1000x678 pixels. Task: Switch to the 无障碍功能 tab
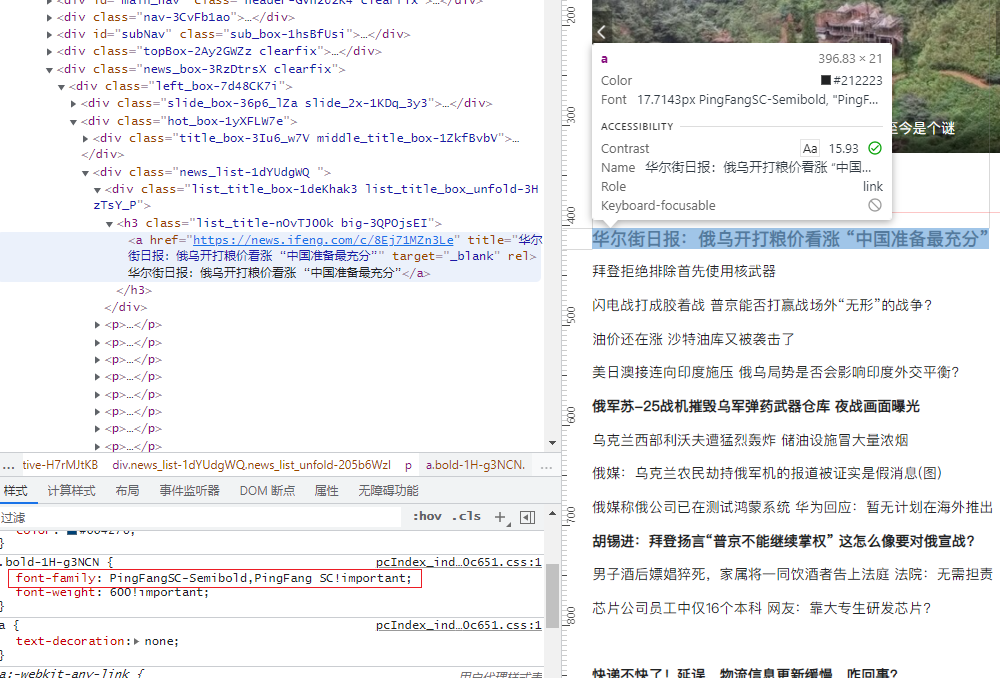coord(388,490)
